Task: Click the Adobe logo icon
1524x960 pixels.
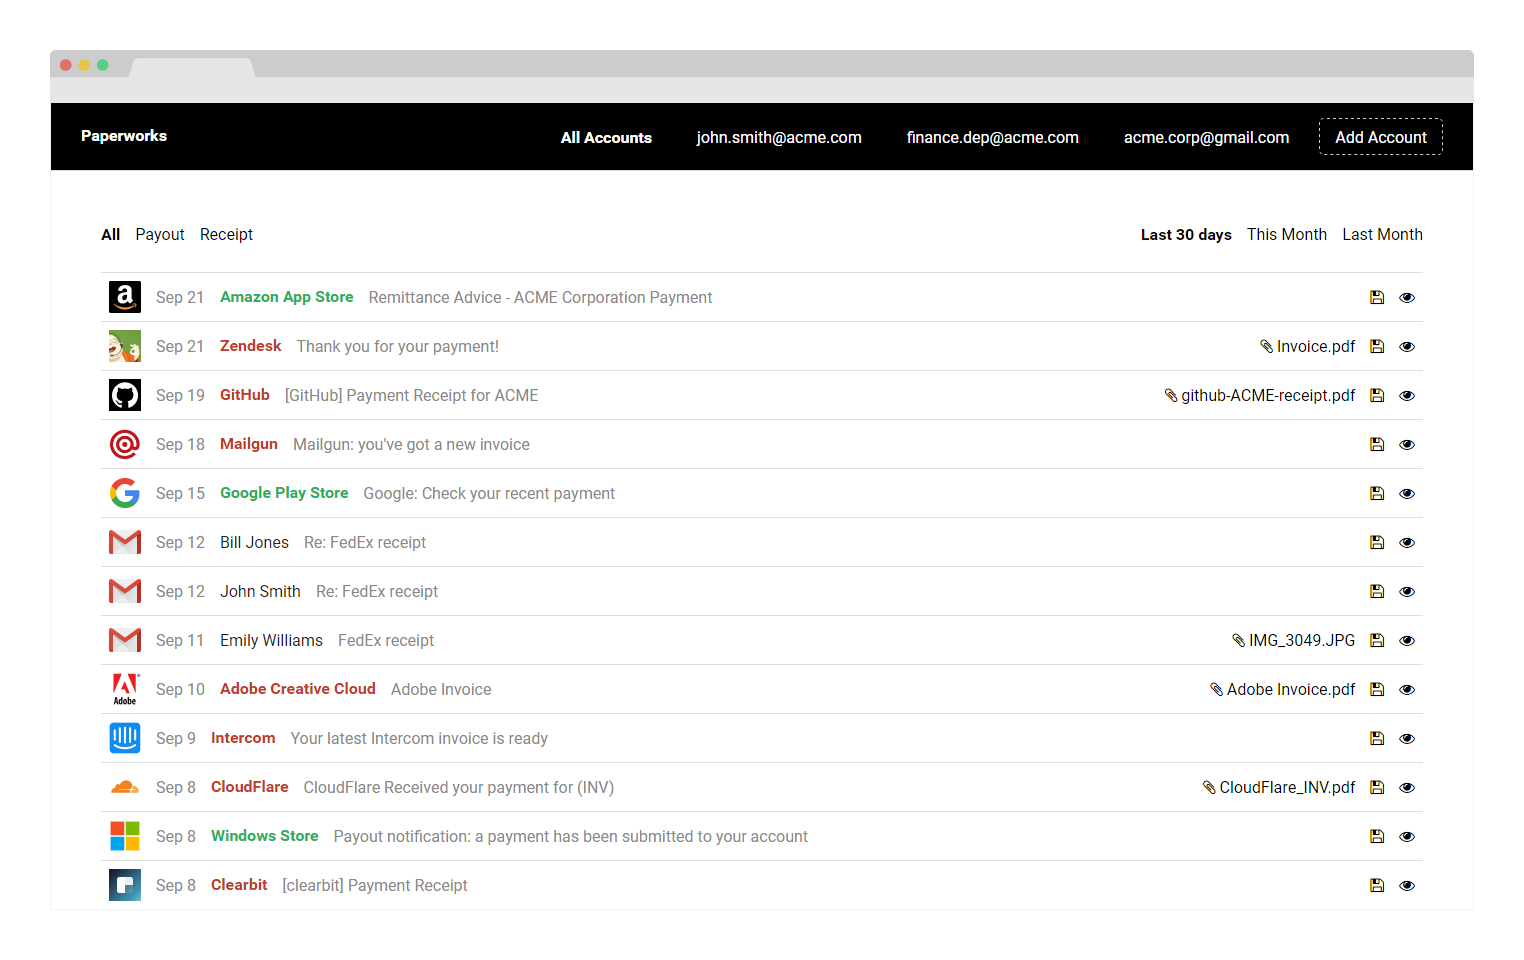Action: click(x=125, y=689)
